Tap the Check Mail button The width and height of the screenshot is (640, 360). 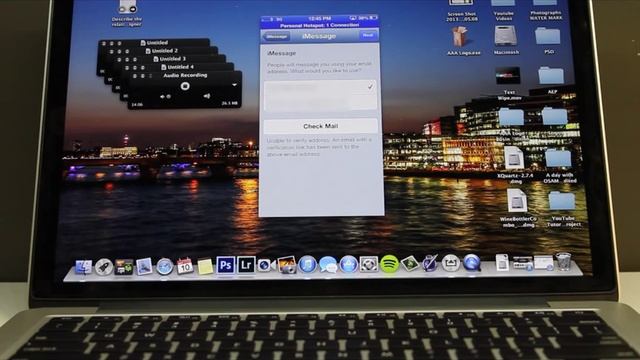[x=321, y=126]
